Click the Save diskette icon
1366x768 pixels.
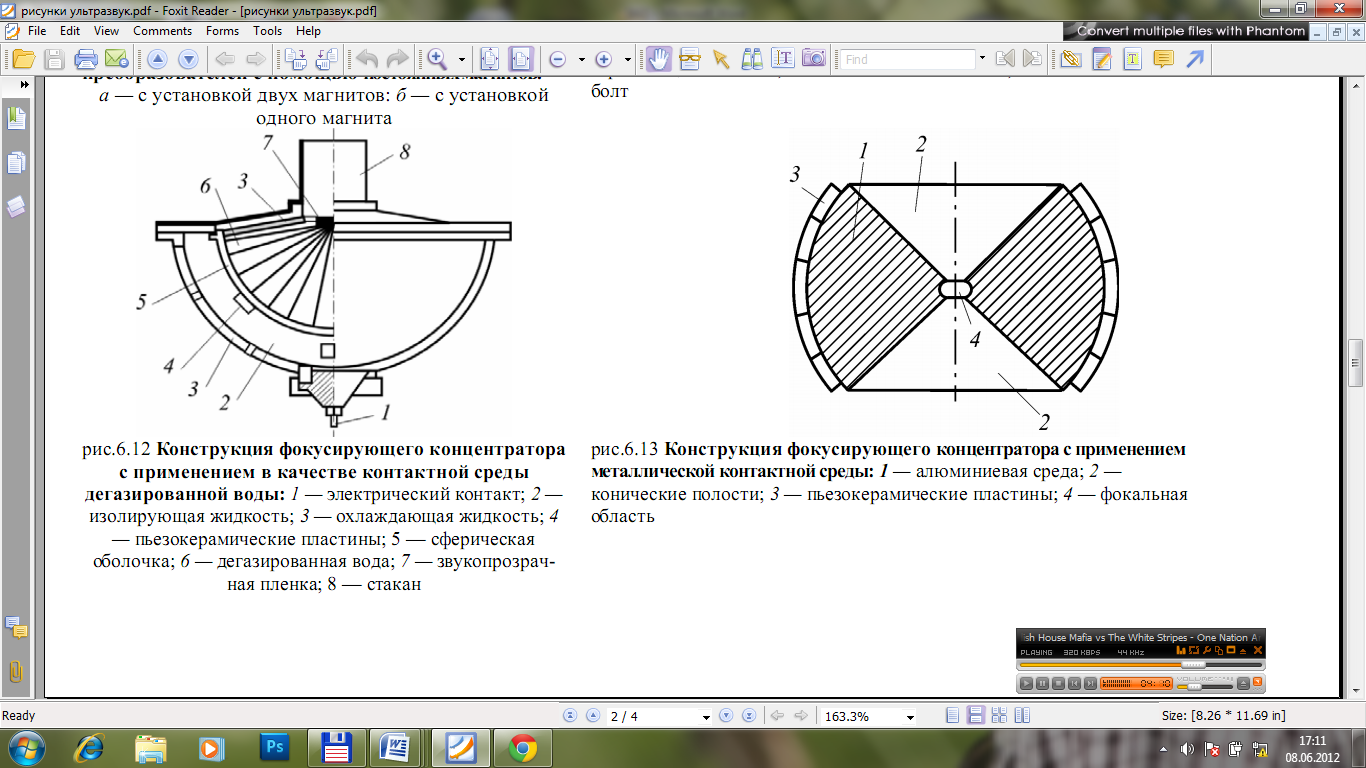[54, 58]
